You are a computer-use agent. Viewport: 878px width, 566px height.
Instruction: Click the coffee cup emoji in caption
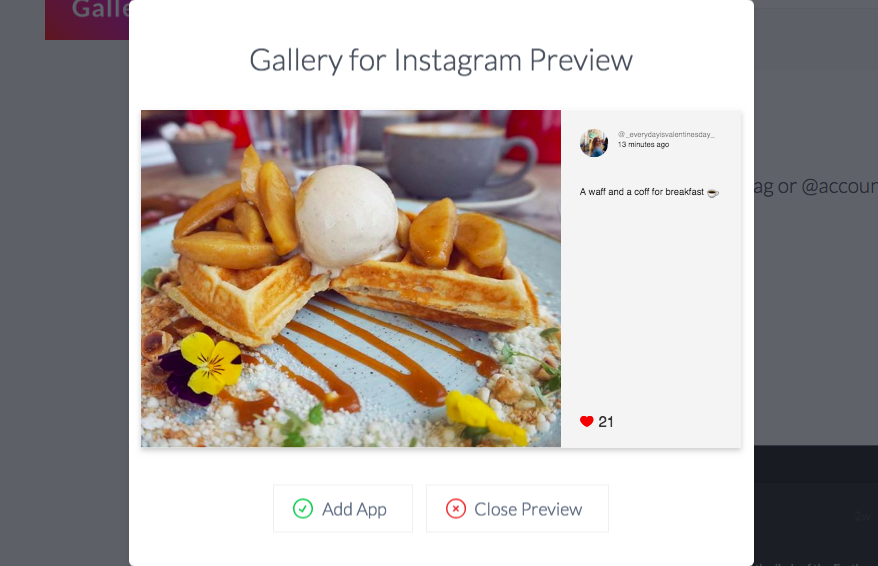tap(713, 193)
